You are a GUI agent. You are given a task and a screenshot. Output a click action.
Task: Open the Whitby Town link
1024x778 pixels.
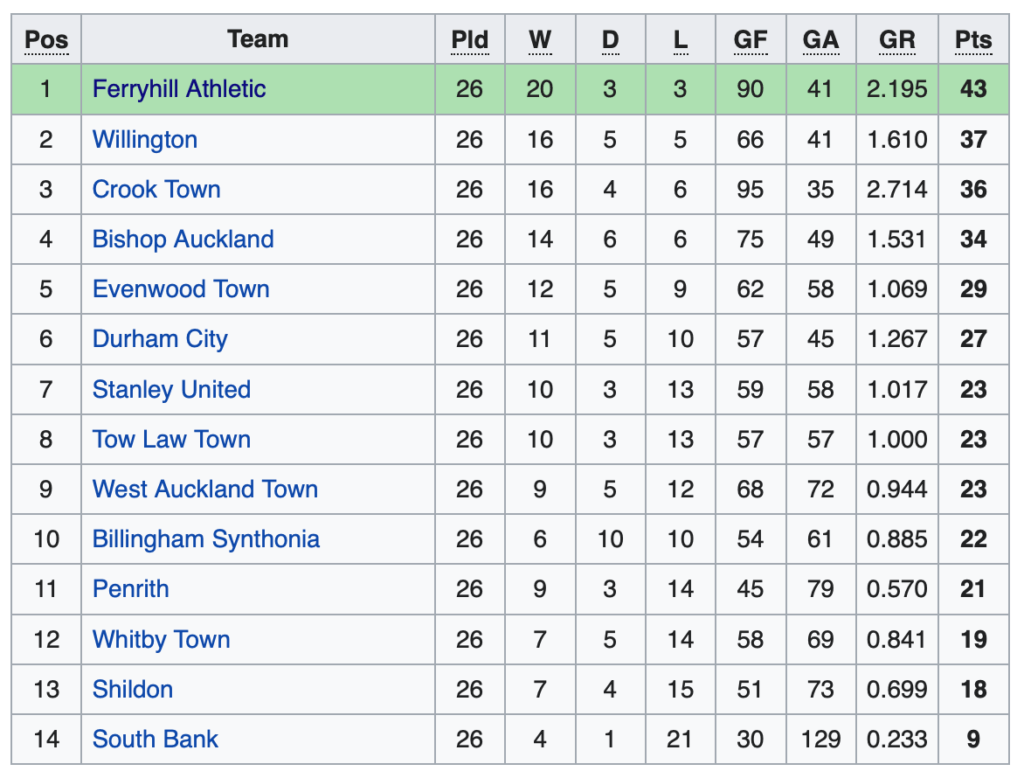pyautogui.click(x=161, y=640)
